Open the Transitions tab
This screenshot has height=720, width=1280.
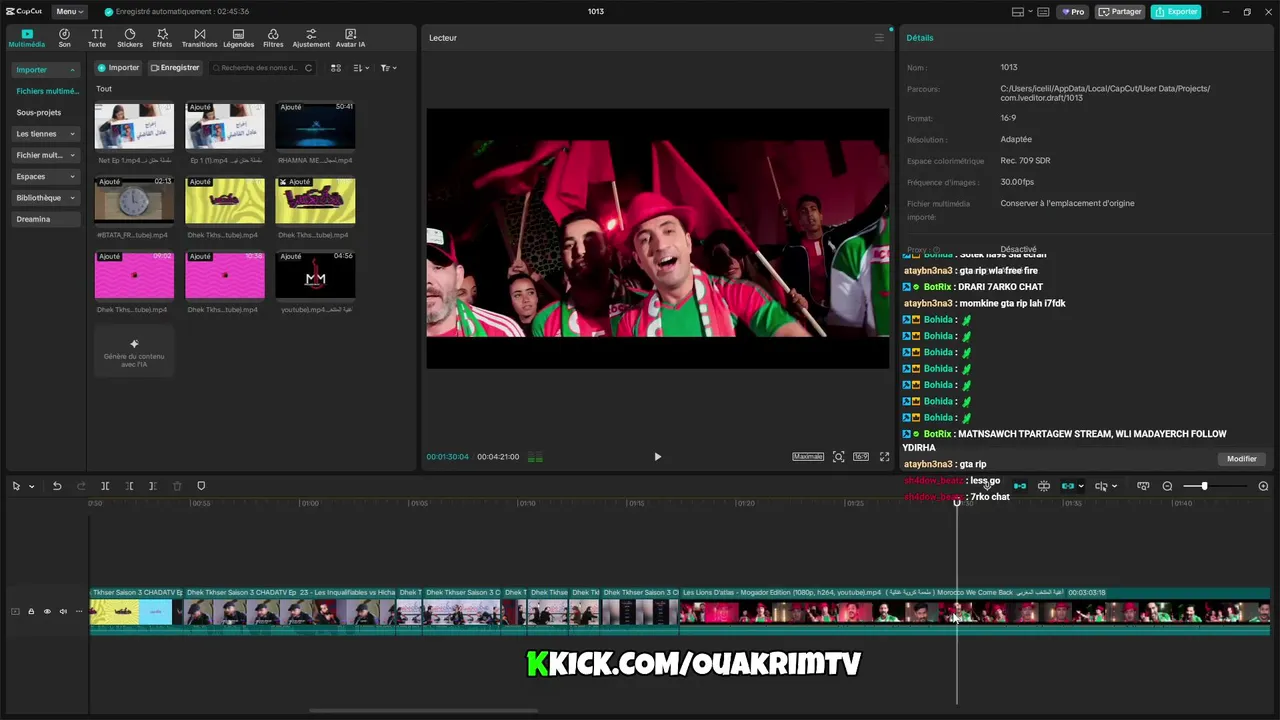pyautogui.click(x=200, y=38)
